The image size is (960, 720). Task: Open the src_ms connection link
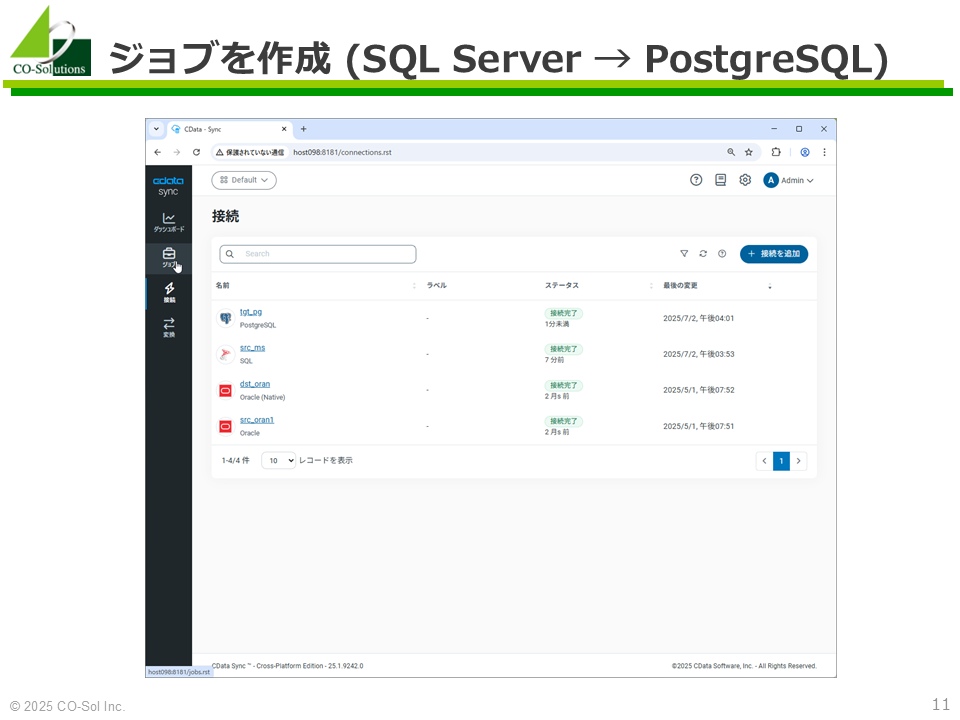(x=252, y=348)
